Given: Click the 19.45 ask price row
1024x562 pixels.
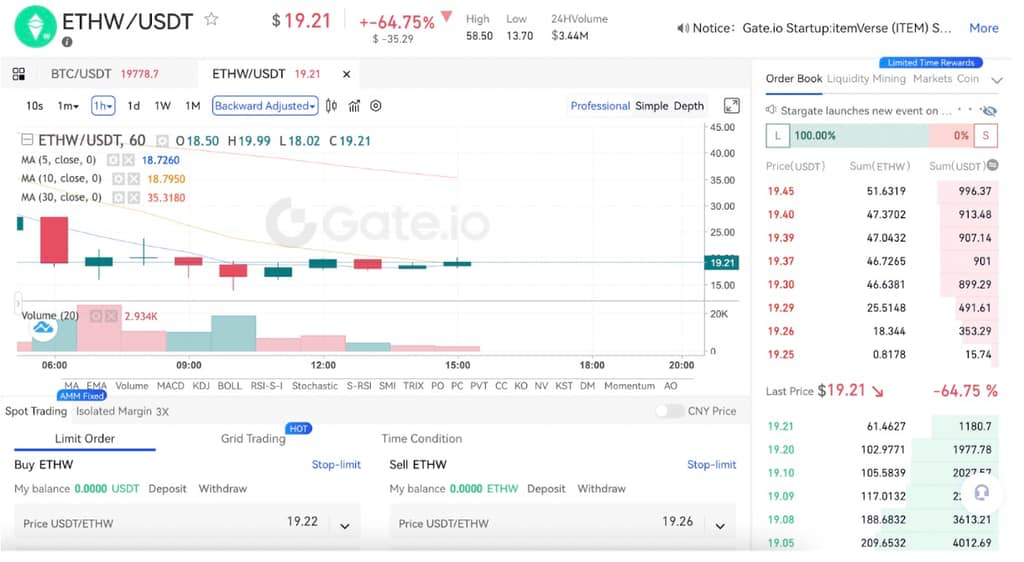Looking at the screenshot, I should click(882, 191).
